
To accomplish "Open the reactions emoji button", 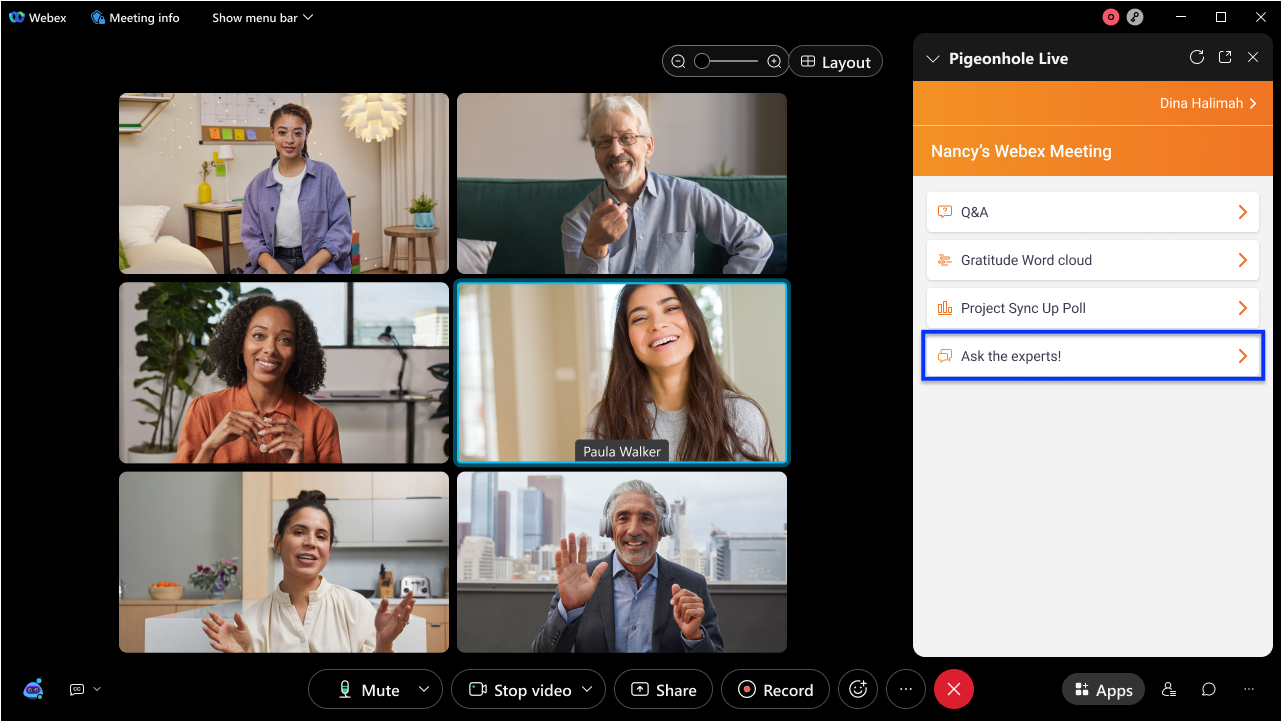I will coord(858,690).
